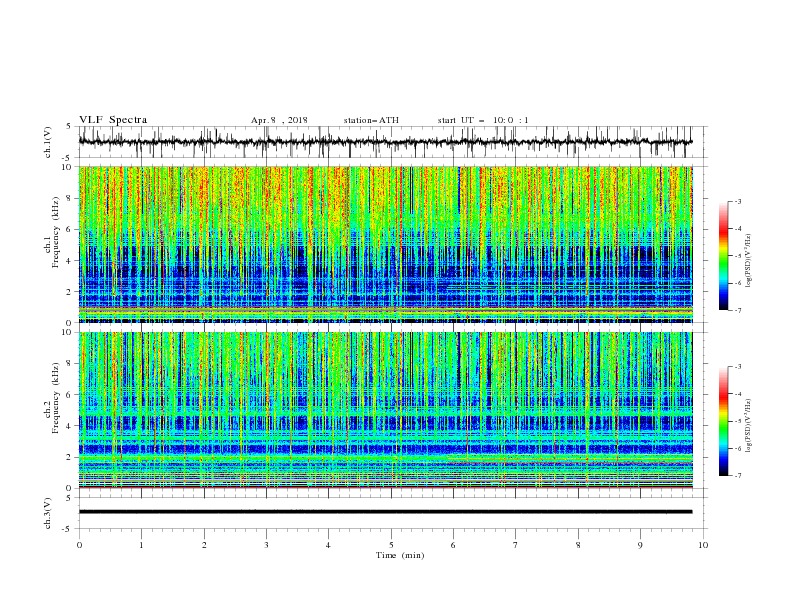Click the time axis tick label "5"
The height and width of the screenshot is (612, 792).
(391, 545)
